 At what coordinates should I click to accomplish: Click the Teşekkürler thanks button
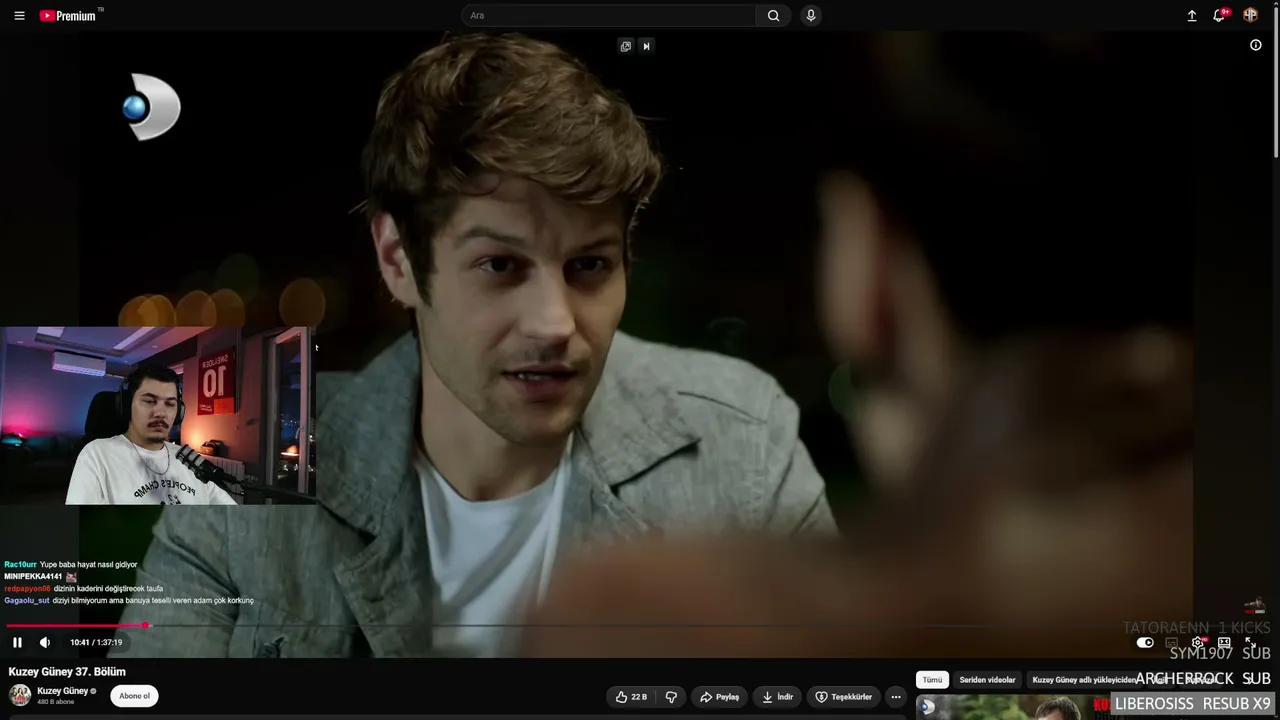843,697
